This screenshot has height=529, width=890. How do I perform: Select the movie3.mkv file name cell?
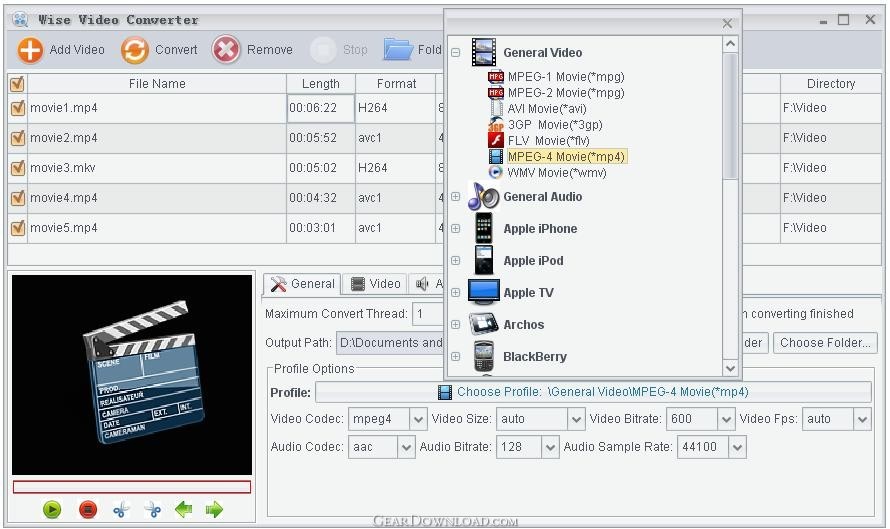click(x=157, y=168)
